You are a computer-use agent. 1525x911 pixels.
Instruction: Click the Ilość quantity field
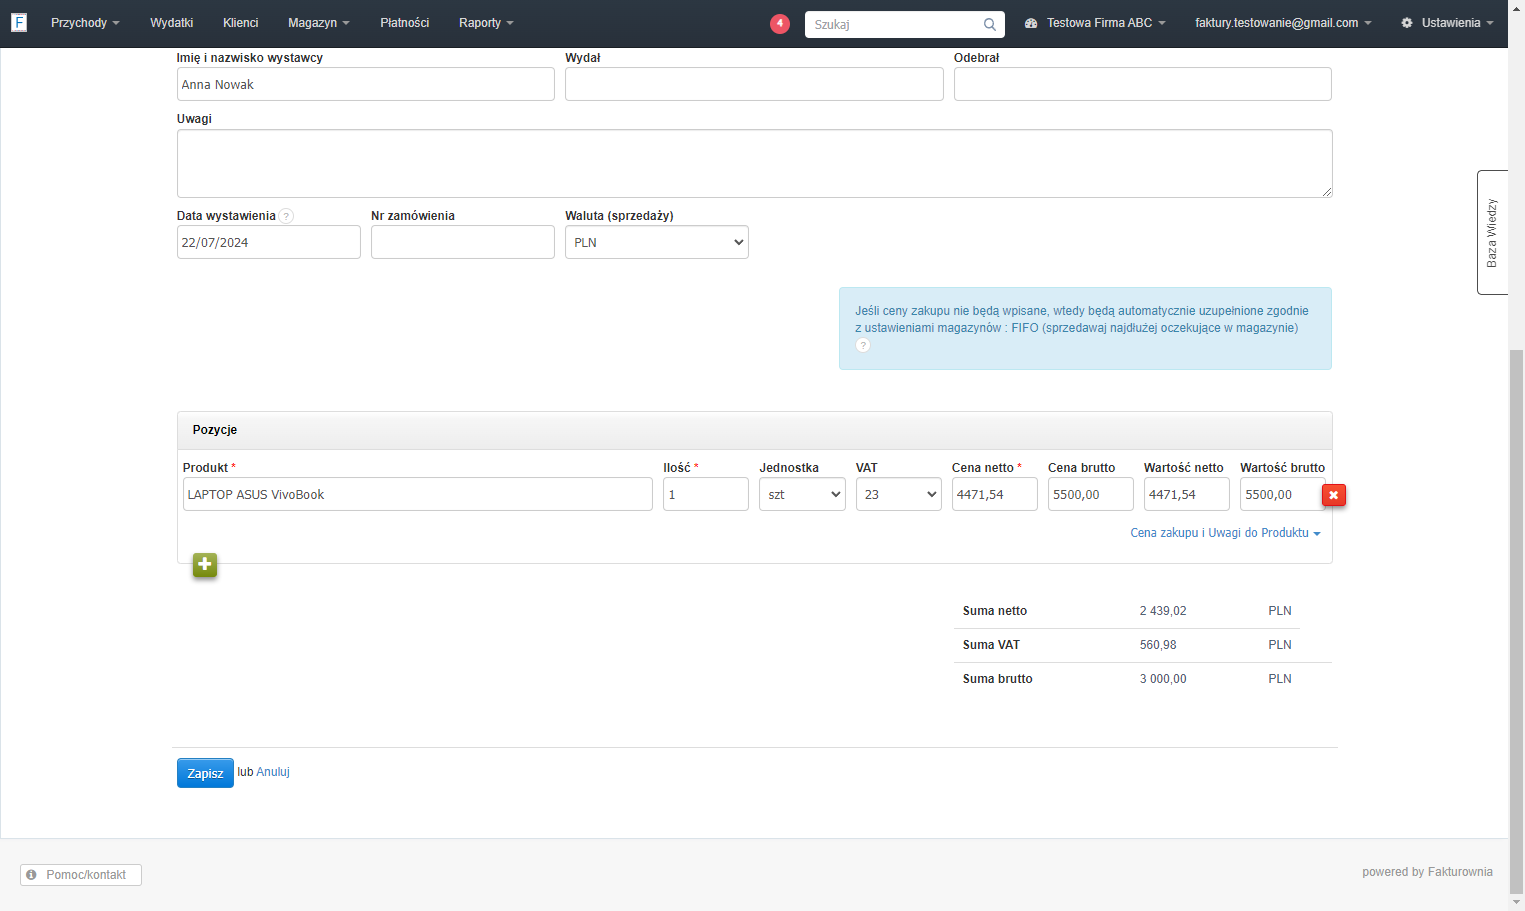706,494
